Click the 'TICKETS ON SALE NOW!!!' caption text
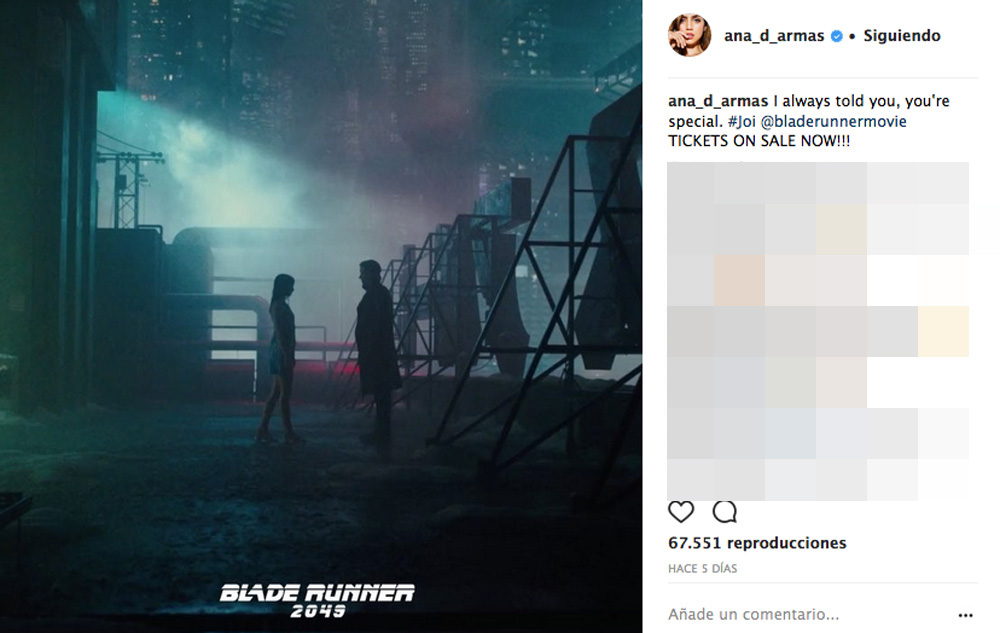 click(x=759, y=141)
